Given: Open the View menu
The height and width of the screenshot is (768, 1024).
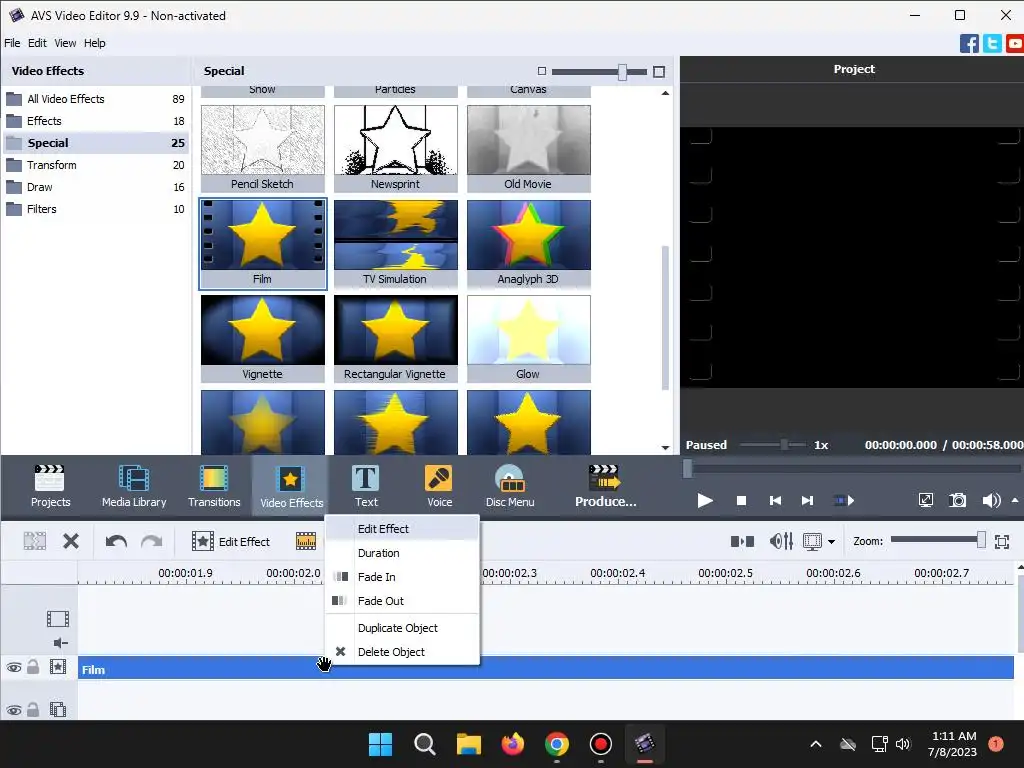Looking at the screenshot, I should tap(65, 43).
